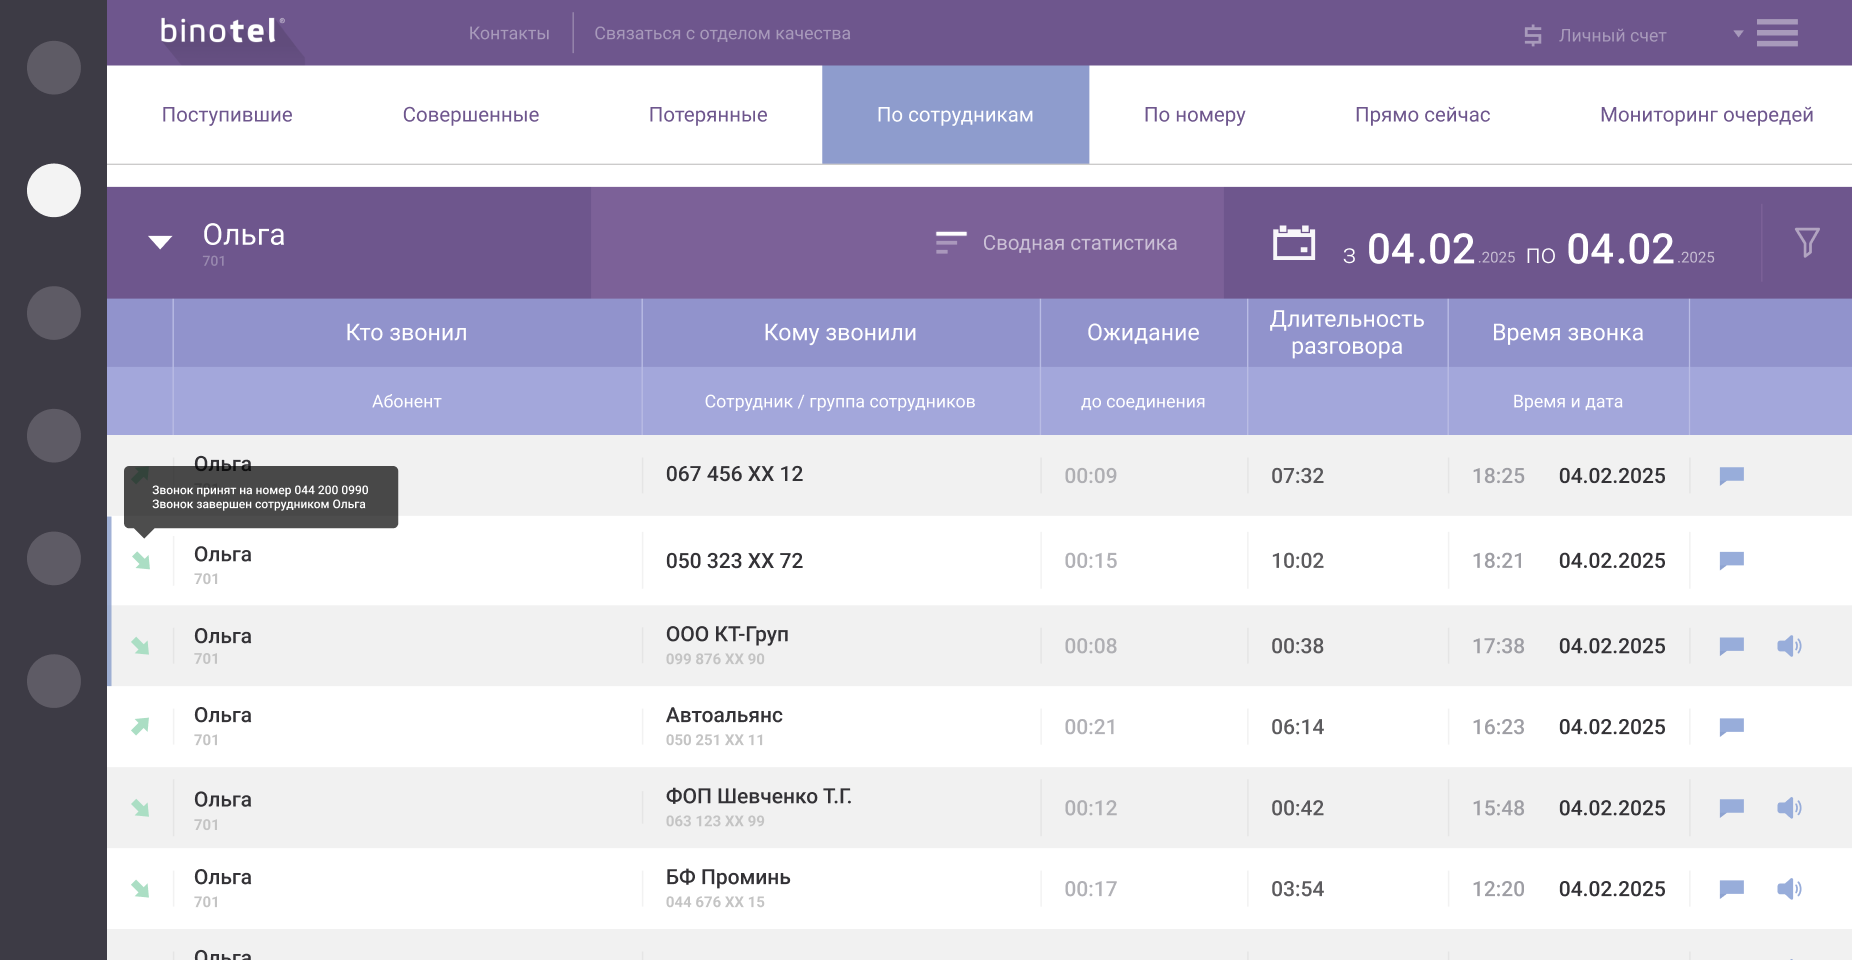
Task: Open the Личный счет dropdown arrow
Action: click(x=1738, y=34)
